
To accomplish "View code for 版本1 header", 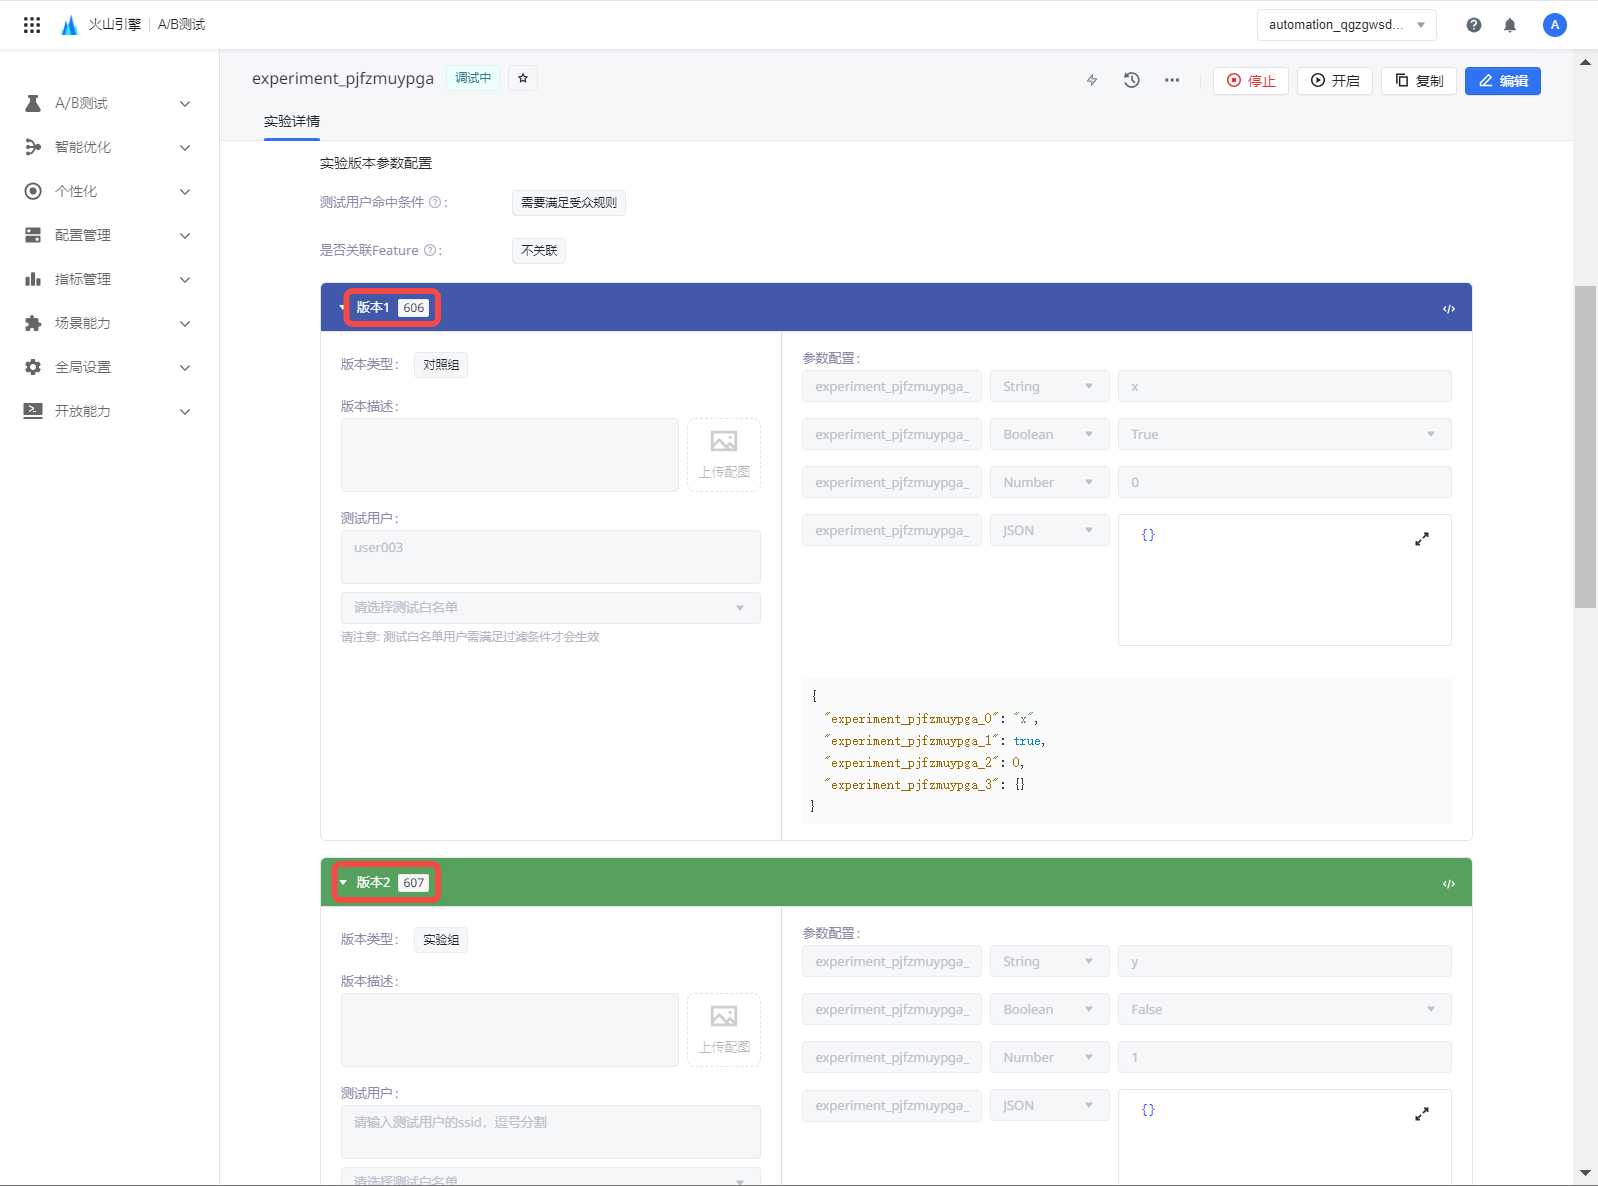I will 1448,309.
